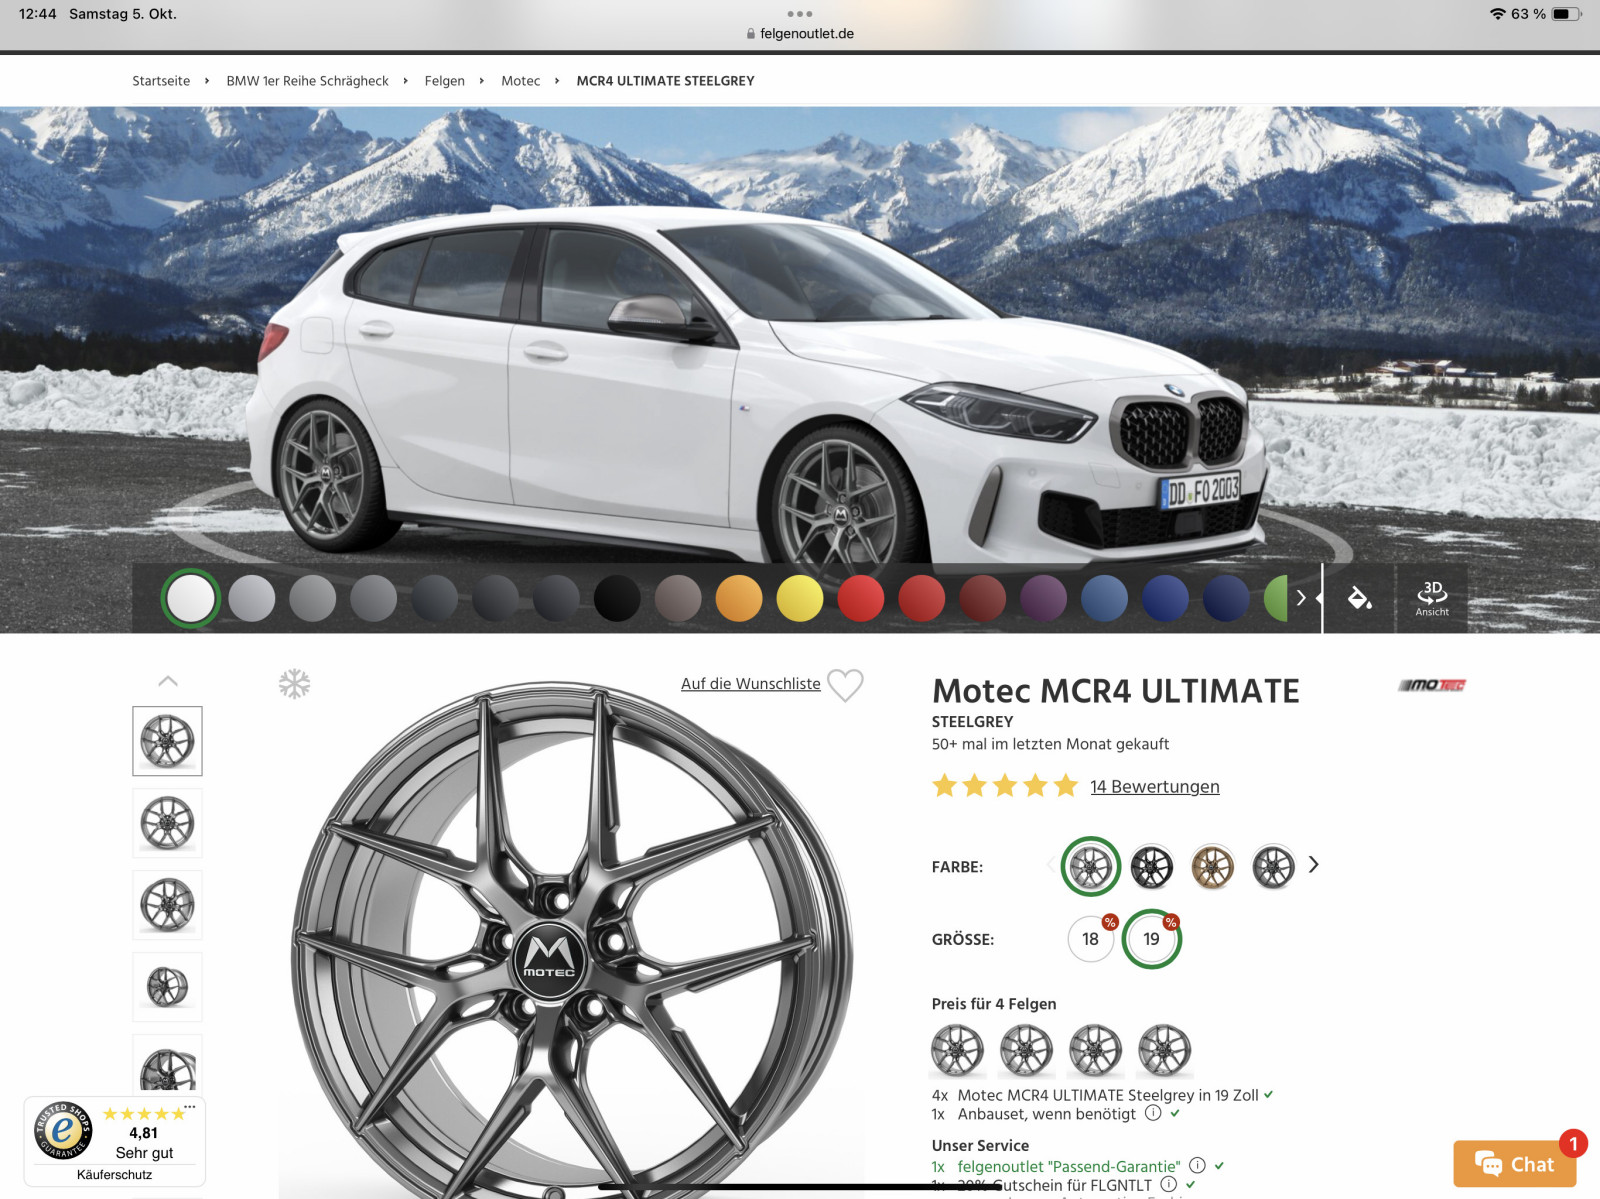Click Auf die Wunschliste link
Image resolution: width=1600 pixels, height=1199 pixels.
tap(751, 684)
